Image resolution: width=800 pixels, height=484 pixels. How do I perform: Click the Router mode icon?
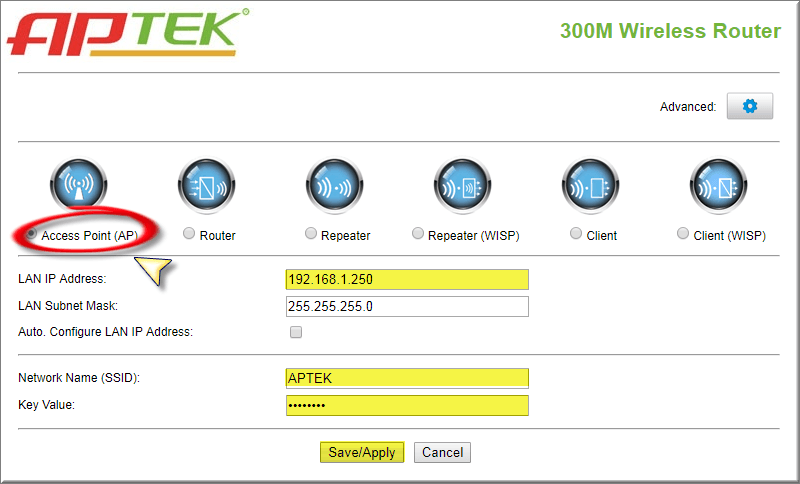click(x=206, y=187)
